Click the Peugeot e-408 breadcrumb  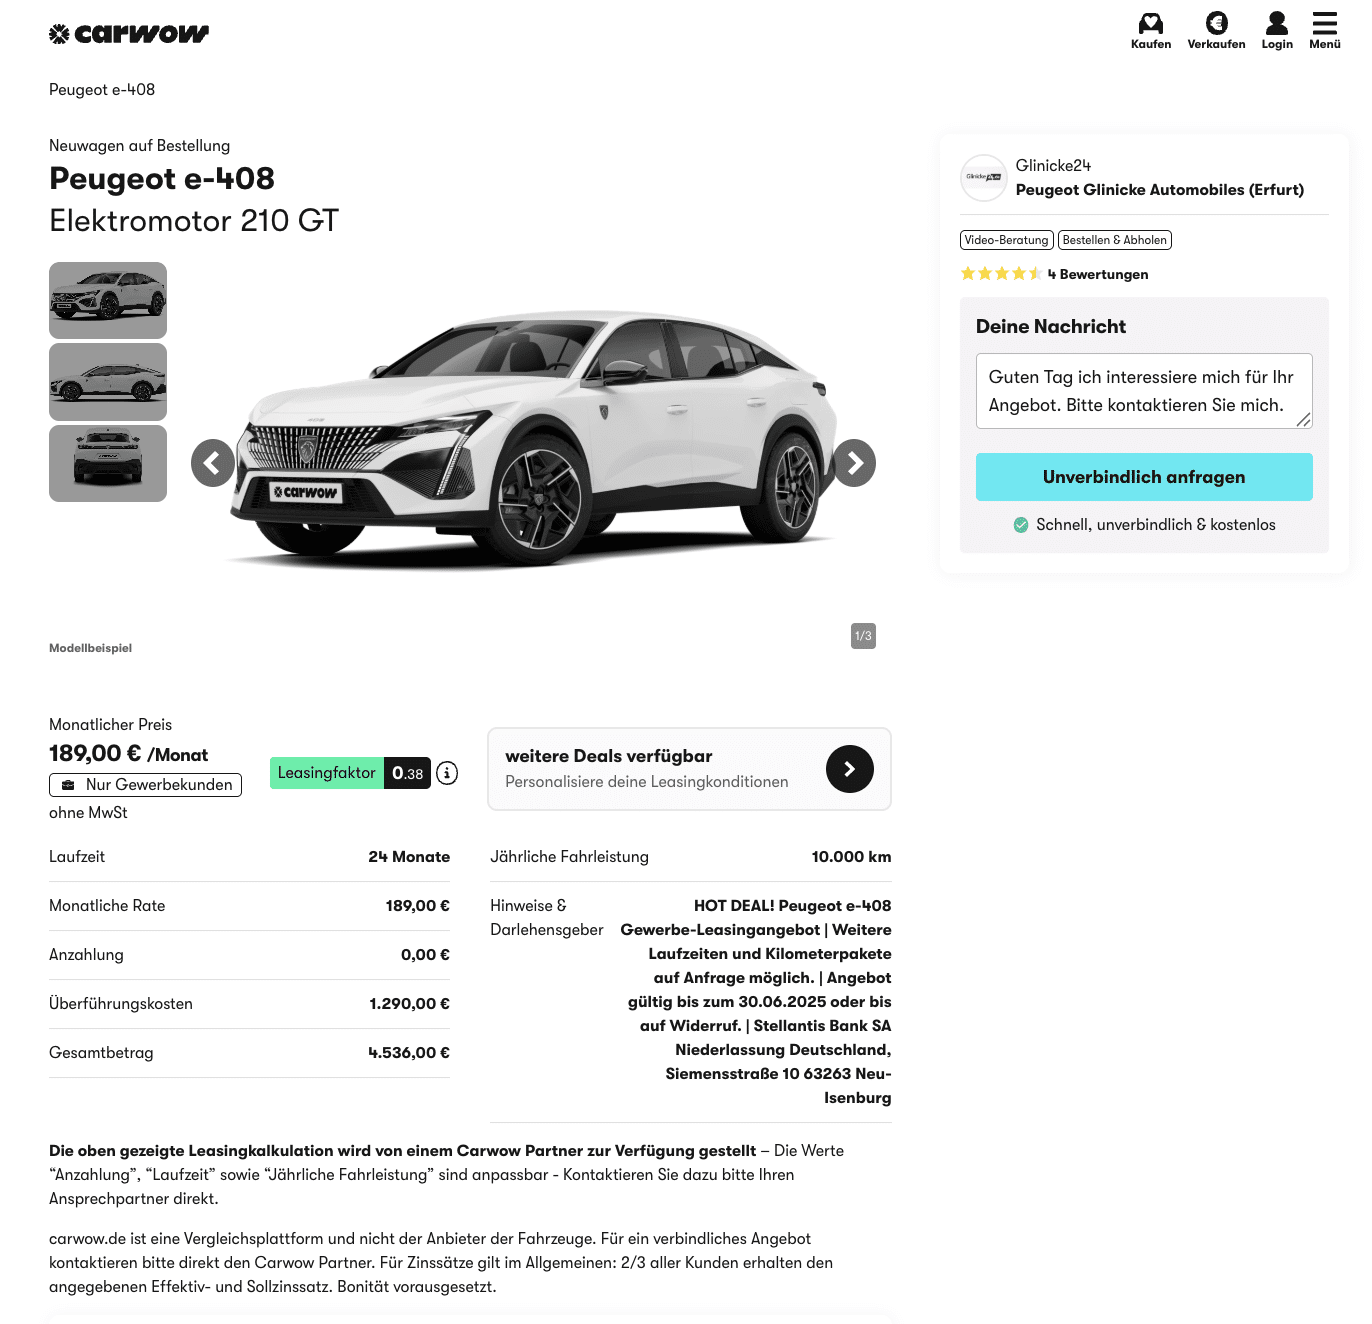[x=102, y=90]
